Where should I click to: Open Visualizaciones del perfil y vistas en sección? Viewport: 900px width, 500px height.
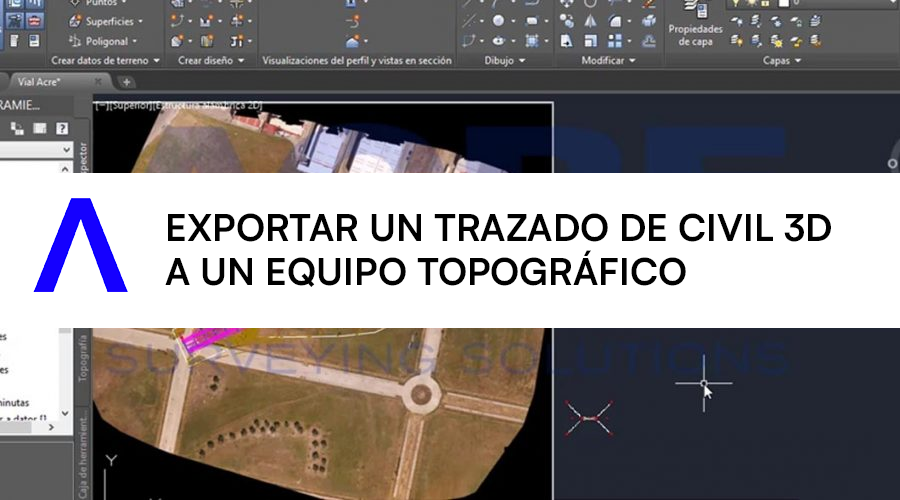357,60
